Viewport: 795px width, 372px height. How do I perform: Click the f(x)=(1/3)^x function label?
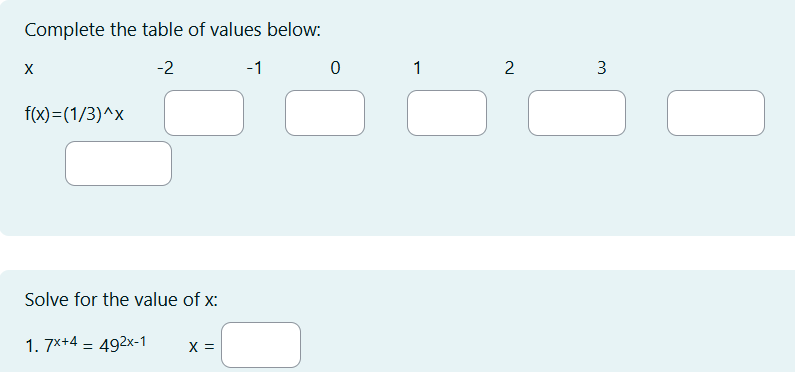[x=74, y=115]
